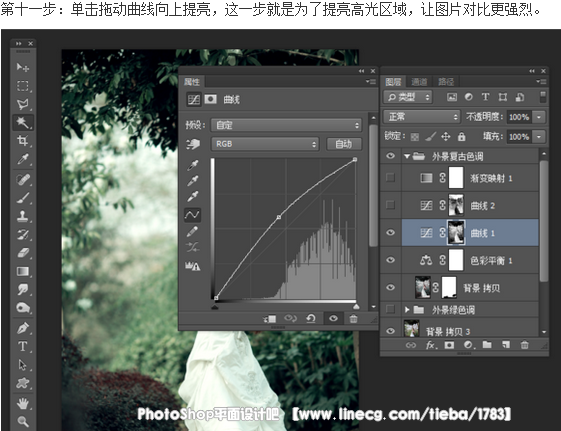Image resolution: width=561 pixels, height=431 pixels.
Task: Click the clipping warning histogram icon
Action: [192, 266]
